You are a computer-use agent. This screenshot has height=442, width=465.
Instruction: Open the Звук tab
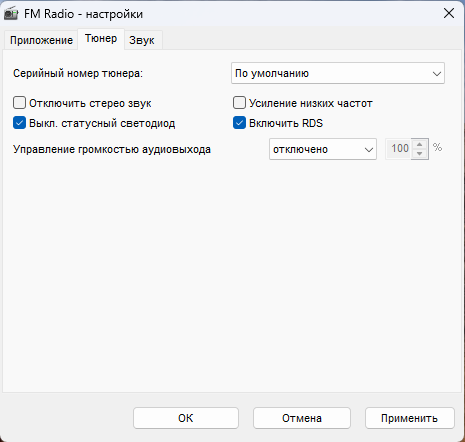tap(142, 40)
